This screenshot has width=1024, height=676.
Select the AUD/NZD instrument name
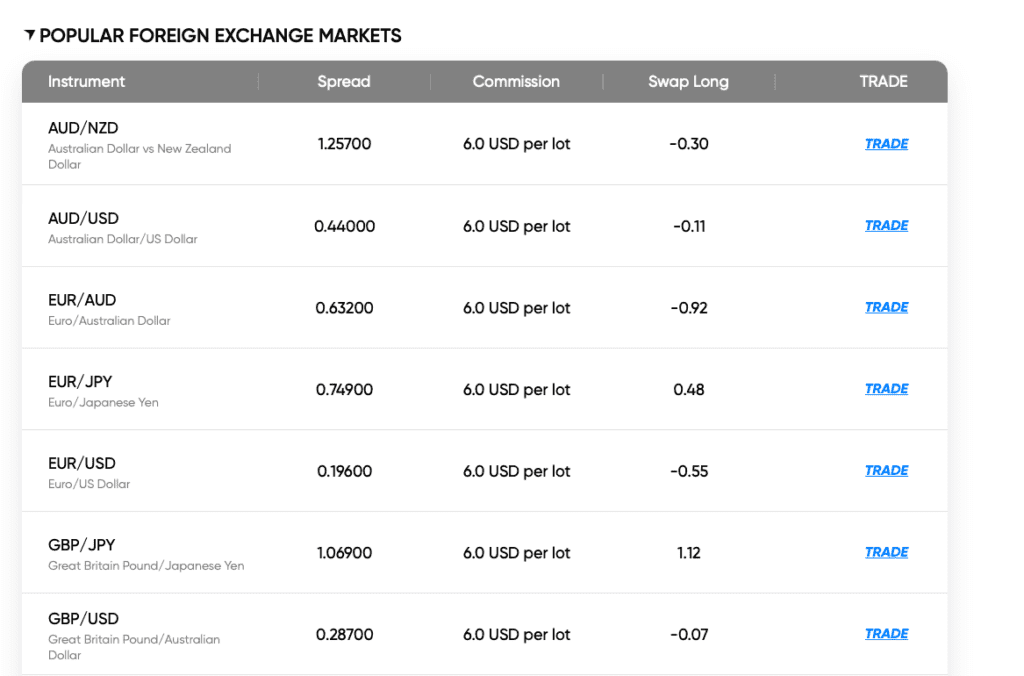pyautogui.click(x=83, y=128)
